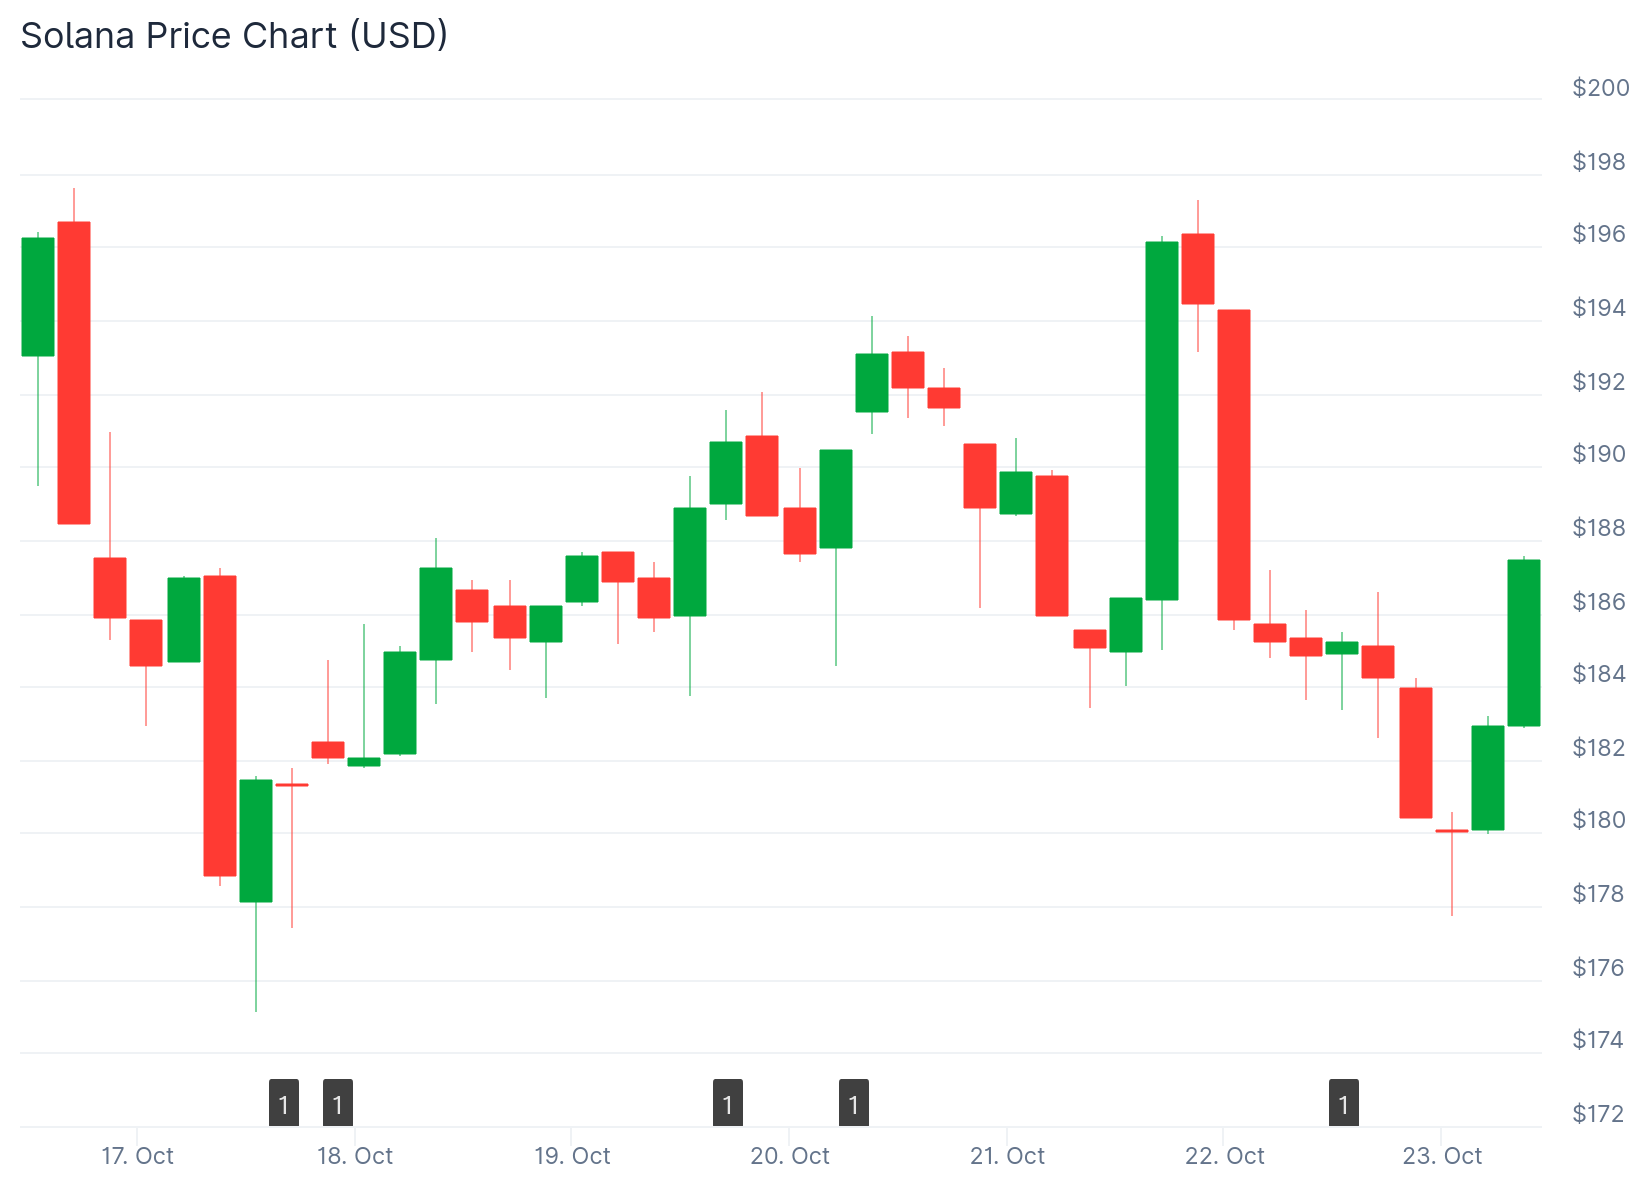The height and width of the screenshot is (1200, 1644).
Task: Click the first green candle at left edge
Action: [38, 297]
